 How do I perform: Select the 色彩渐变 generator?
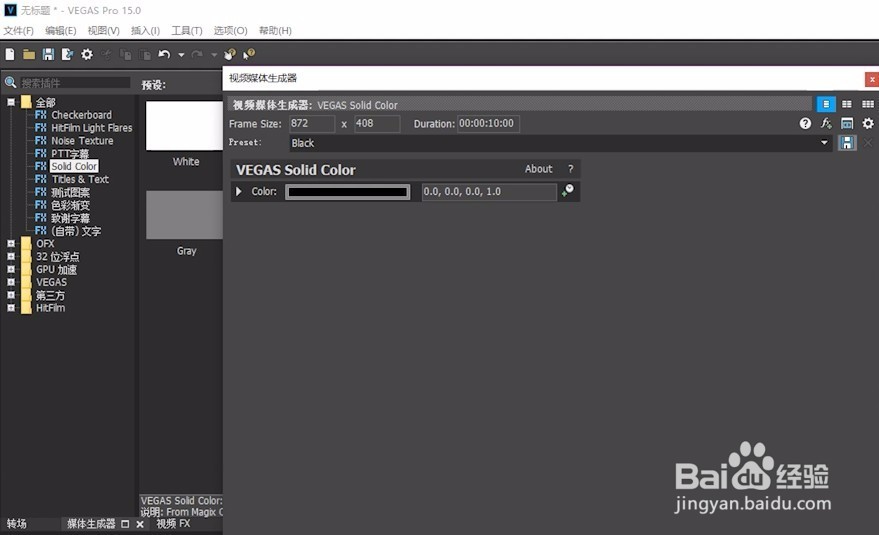[x=71, y=205]
